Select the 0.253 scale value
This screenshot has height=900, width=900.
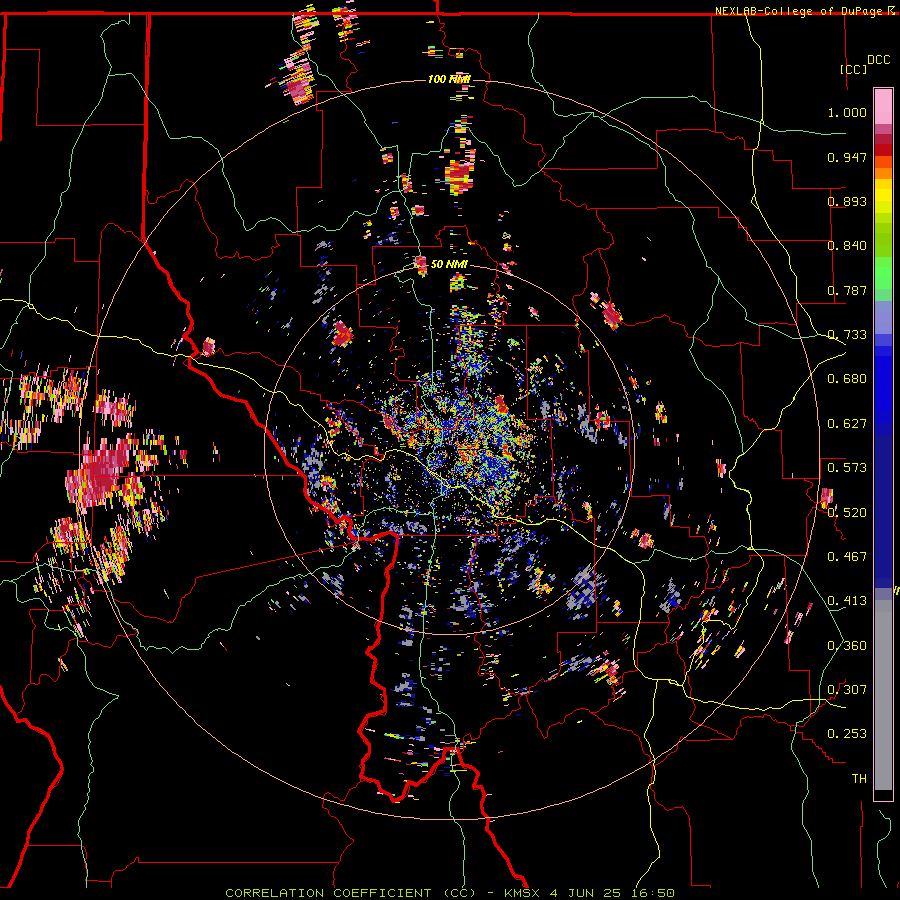(x=847, y=734)
